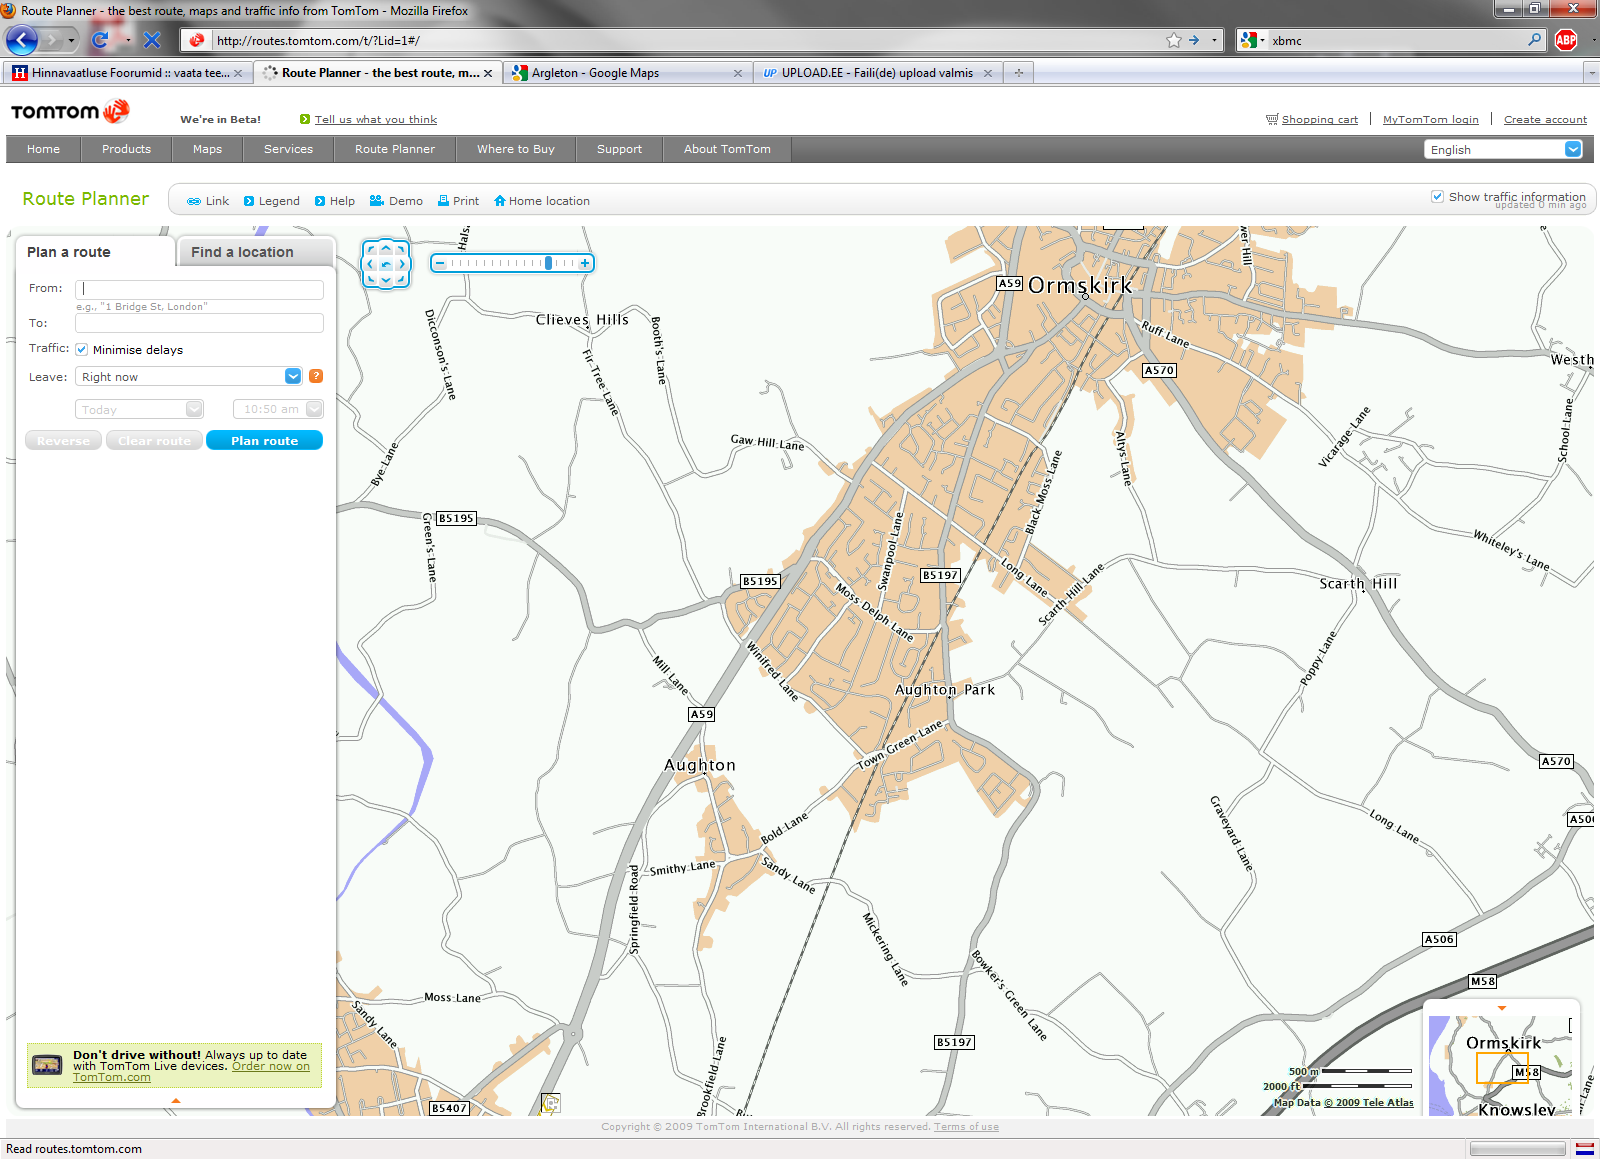Click in the From address field
Viewport: 1600px width, 1160px height.
[x=199, y=289]
